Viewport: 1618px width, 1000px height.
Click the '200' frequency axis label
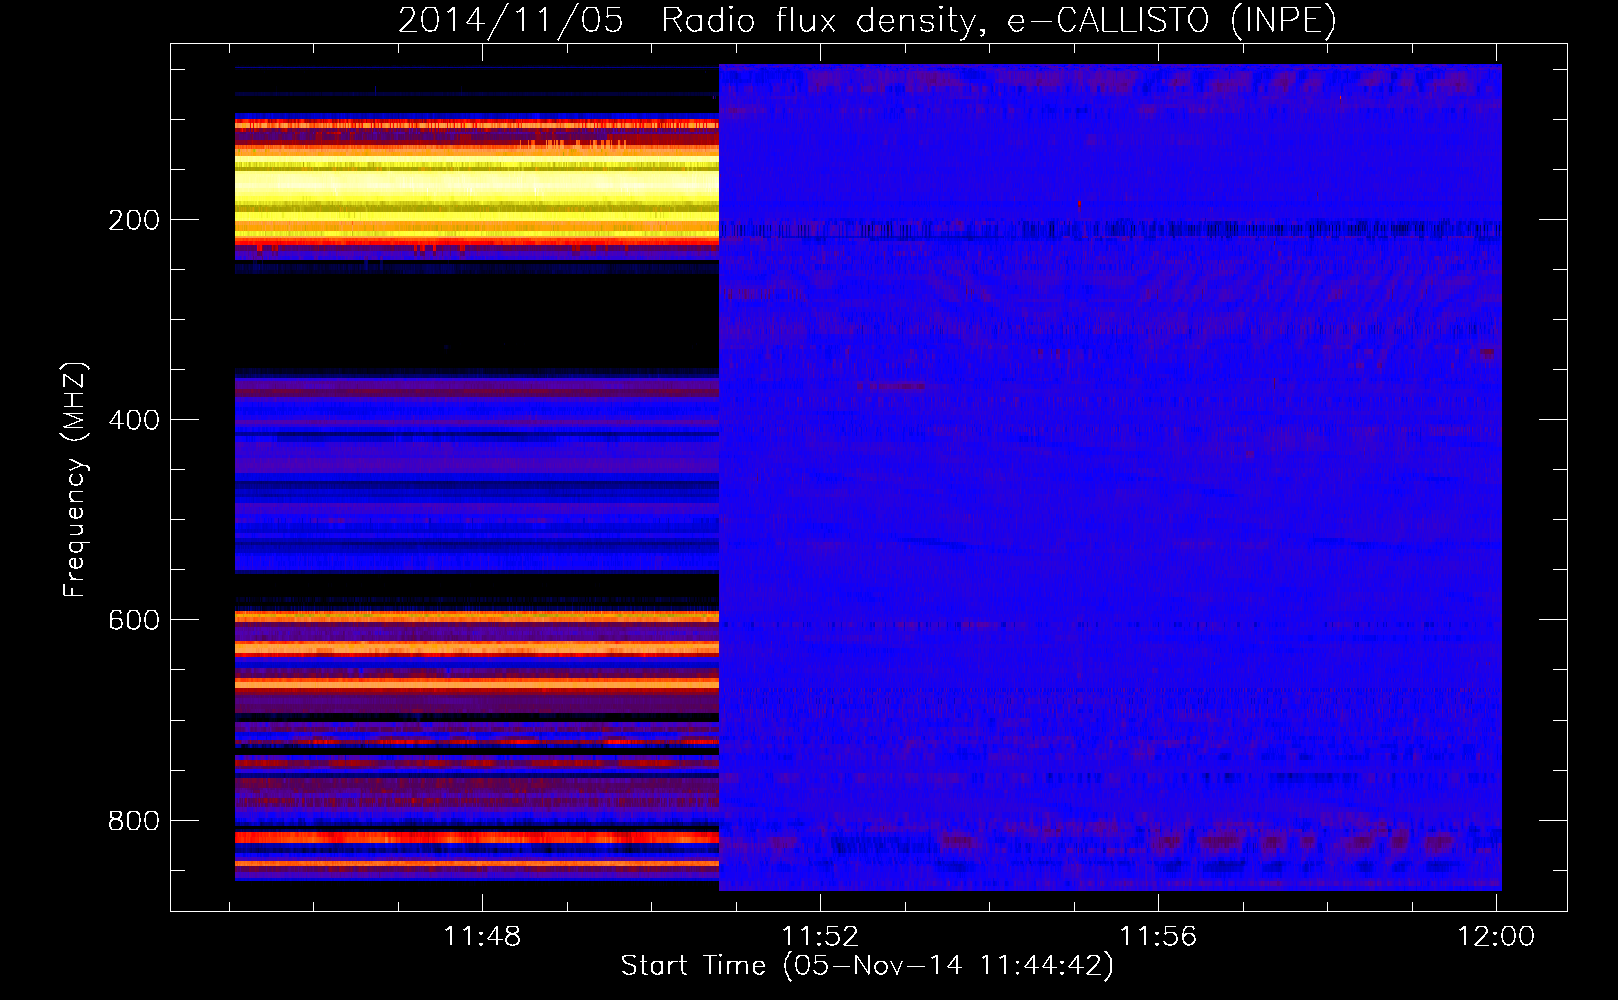(x=134, y=220)
